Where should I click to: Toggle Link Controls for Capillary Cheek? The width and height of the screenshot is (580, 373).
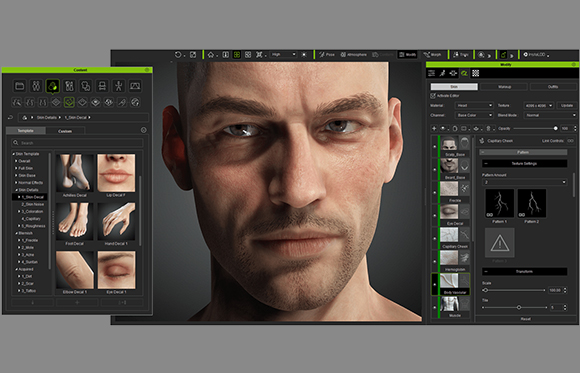[570, 141]
